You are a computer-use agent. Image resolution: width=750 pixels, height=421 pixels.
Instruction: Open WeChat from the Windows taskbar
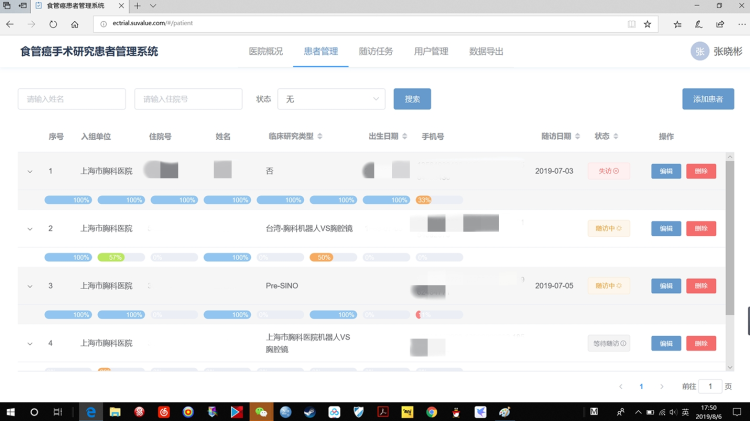[x=262, y=411]
